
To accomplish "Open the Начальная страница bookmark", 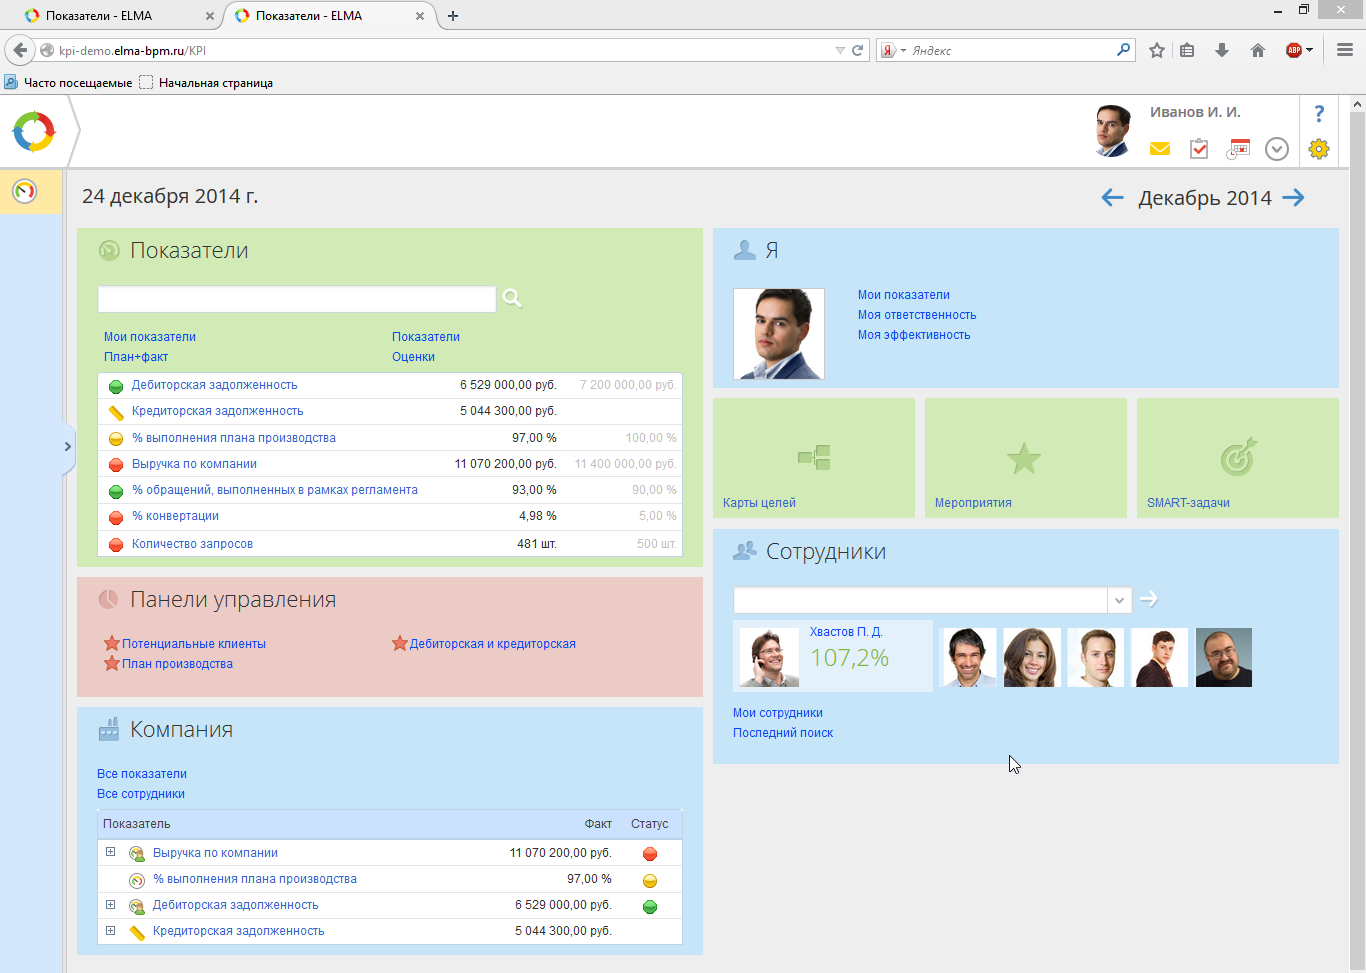I will (x=206, y=83).
